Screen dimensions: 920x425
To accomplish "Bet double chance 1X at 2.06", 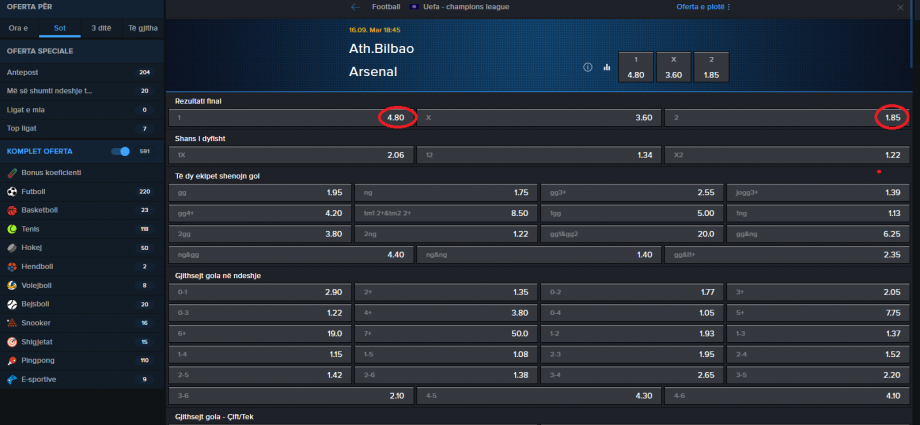I will [x=291, y=155].
